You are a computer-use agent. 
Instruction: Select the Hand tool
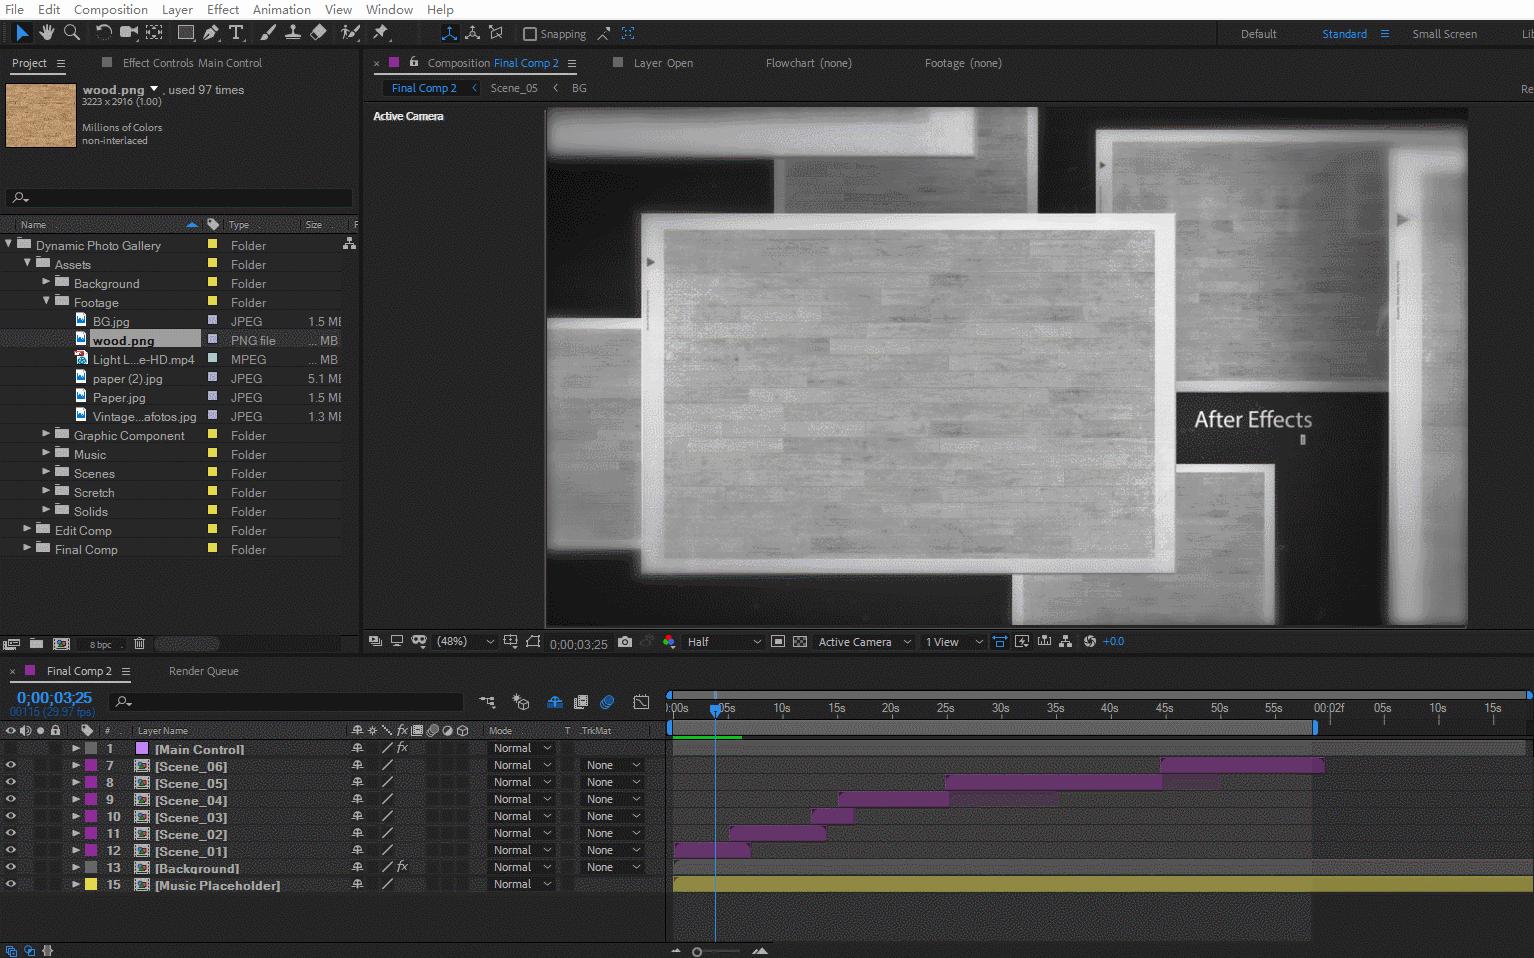[47, 33]
